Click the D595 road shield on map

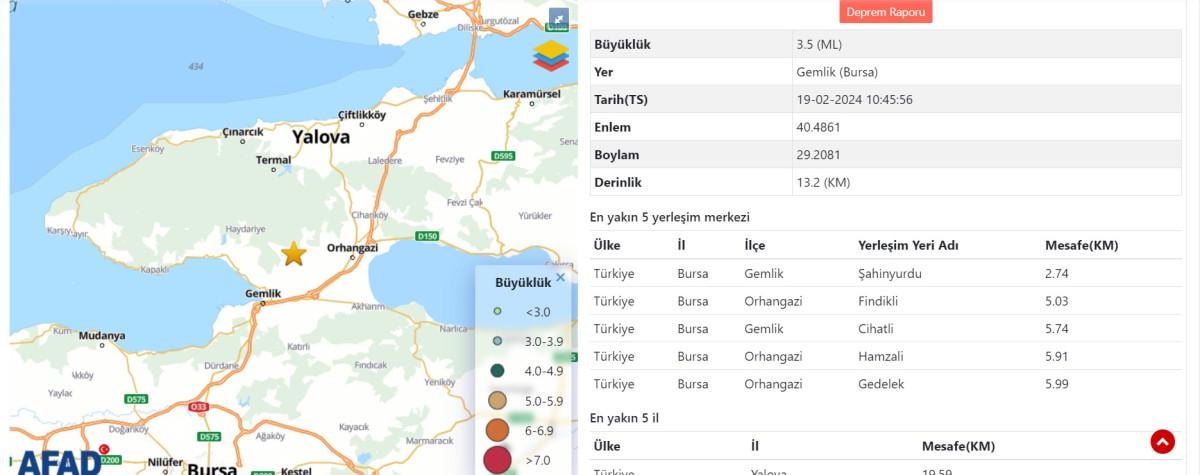[x=503, y=156]
